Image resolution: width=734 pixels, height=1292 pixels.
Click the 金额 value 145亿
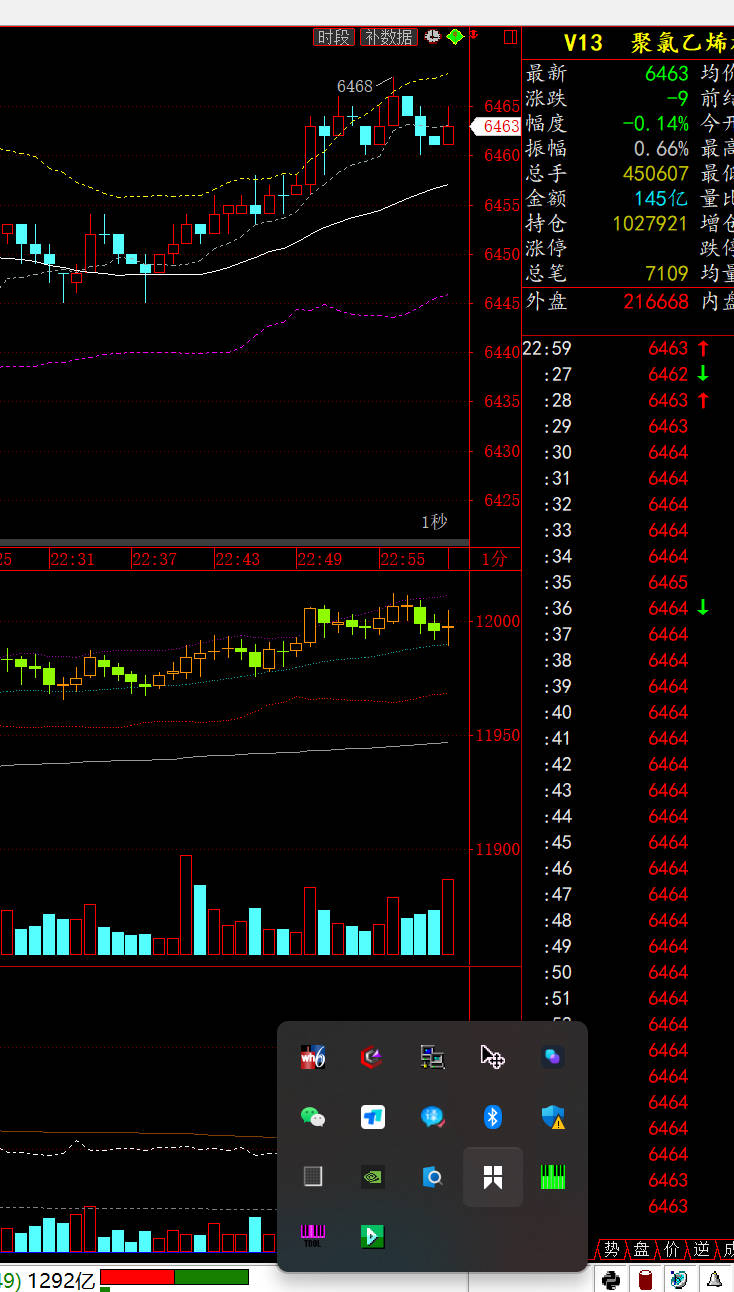[x=661, y=198]
